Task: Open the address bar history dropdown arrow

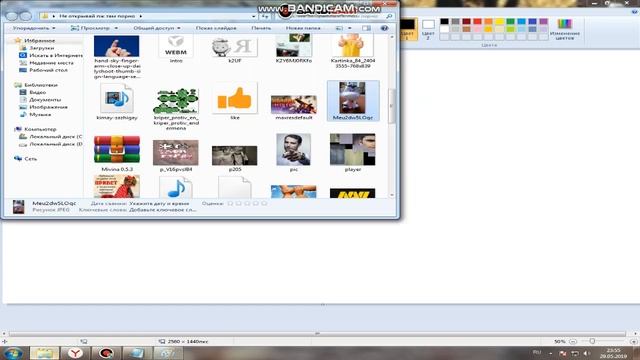Action: (x=253, y=16)
